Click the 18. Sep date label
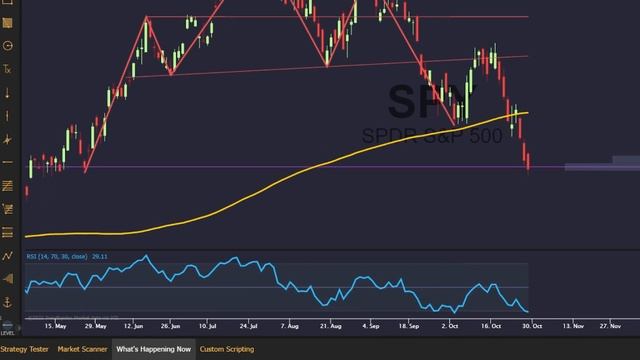 tap(409, 326)
